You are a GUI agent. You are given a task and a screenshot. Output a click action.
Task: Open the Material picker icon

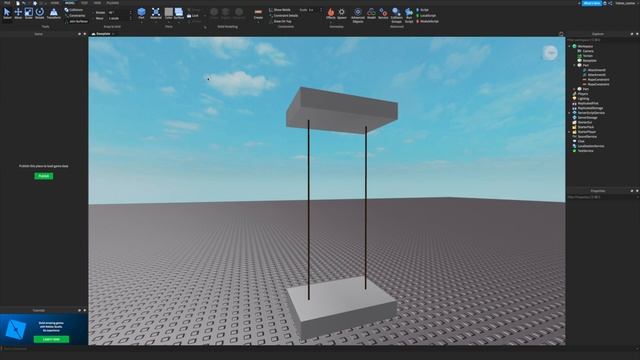[x=156, y=13]
